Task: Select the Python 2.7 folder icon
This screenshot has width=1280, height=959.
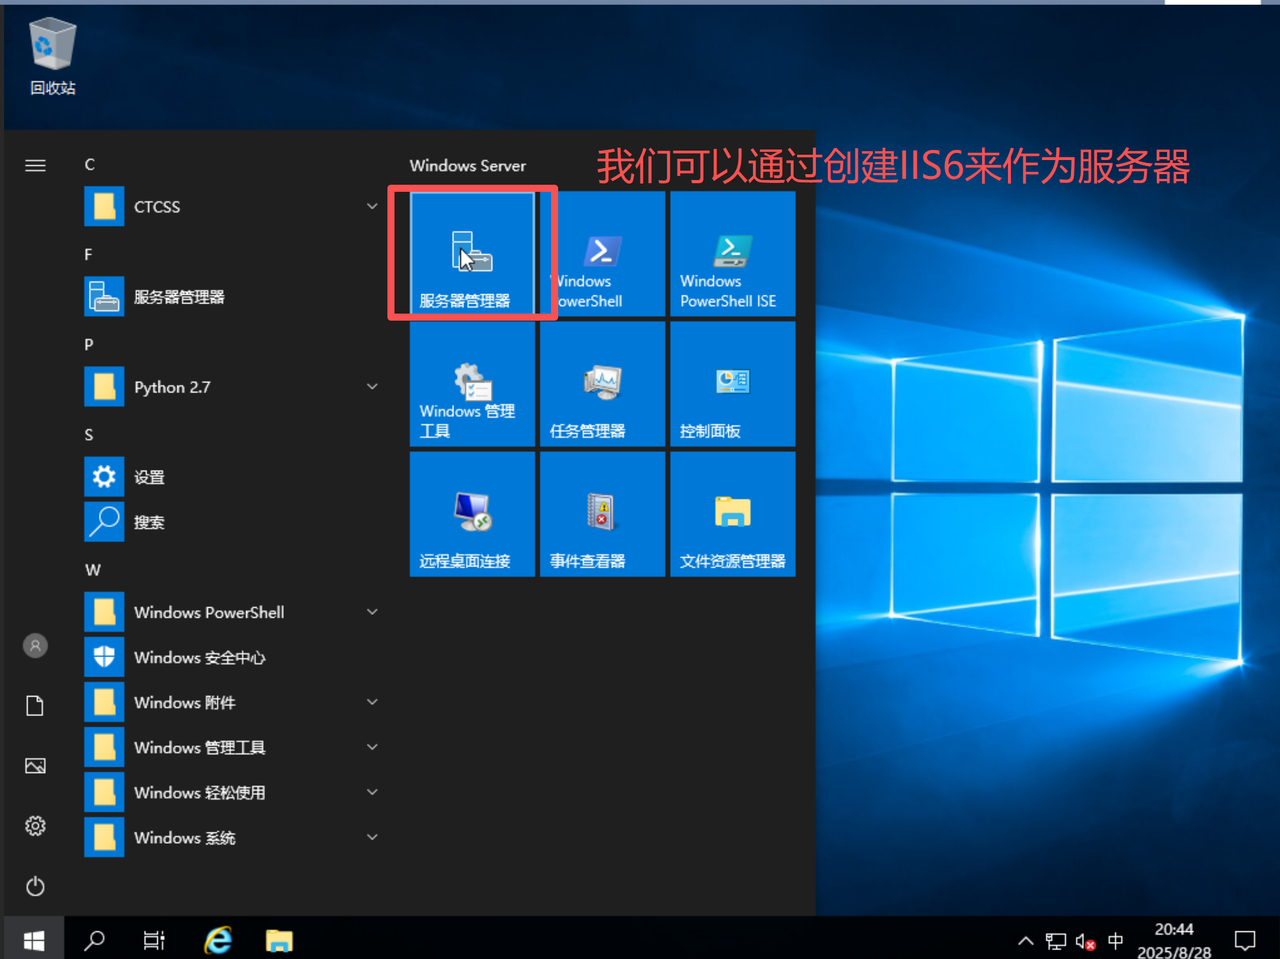Action: pyautogui.click(x=104, y=387)
